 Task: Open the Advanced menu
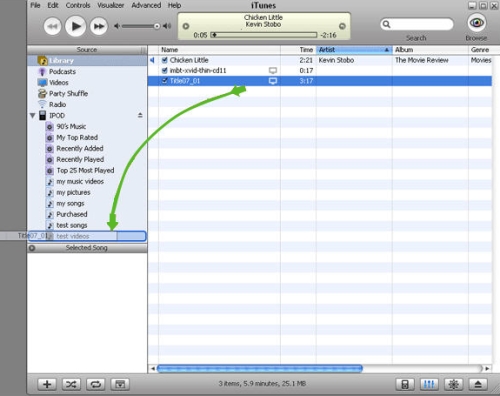[x=146, y=5]
